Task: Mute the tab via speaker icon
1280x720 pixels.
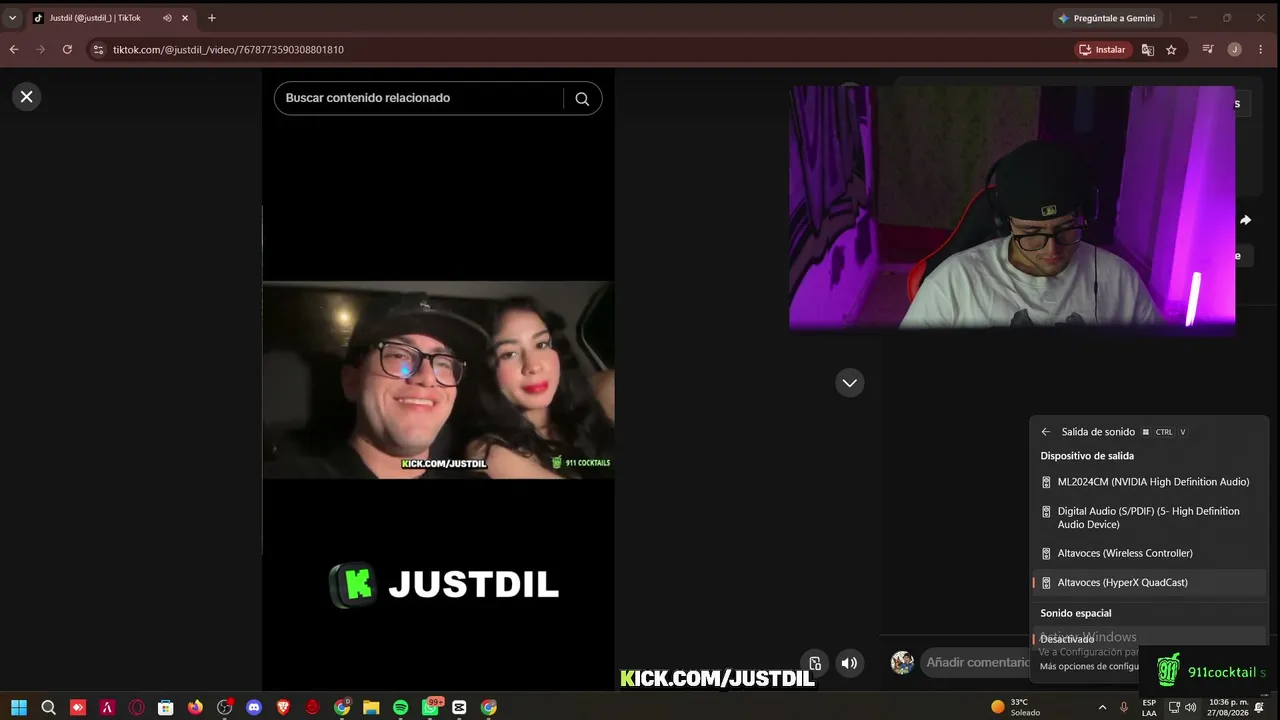Action: 167,18
